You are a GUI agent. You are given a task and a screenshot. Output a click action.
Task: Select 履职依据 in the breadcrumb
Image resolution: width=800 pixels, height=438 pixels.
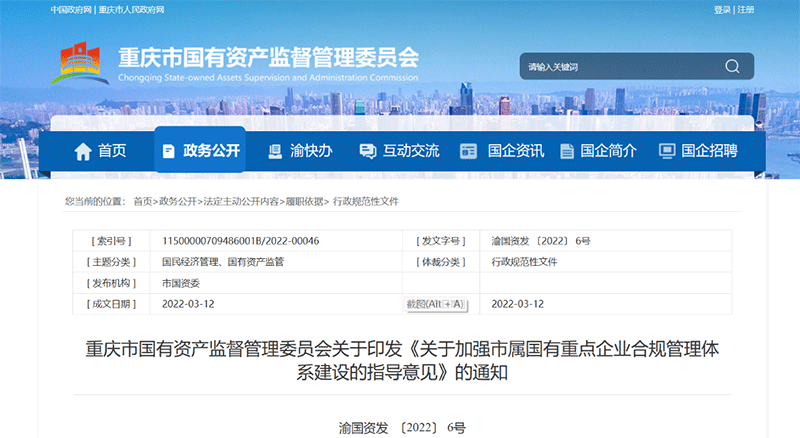[304, 201]
